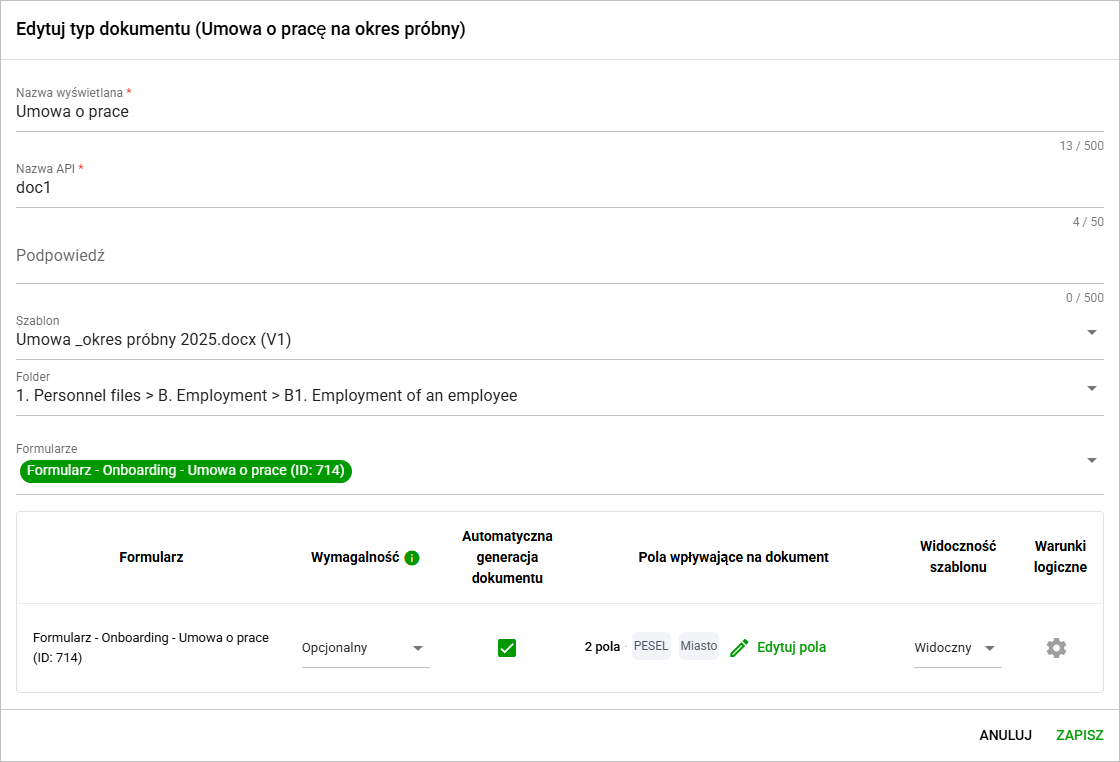Click the '0 / 500' character counter

[1084, 298]
